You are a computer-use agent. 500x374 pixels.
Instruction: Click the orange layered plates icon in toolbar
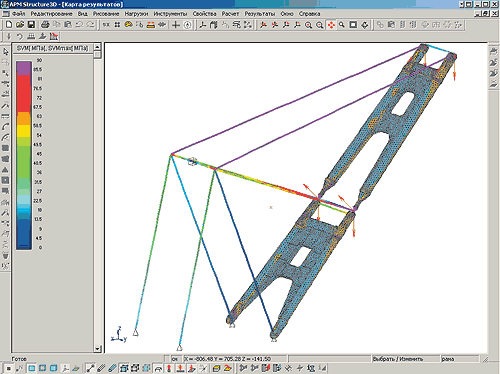point(151,25)
